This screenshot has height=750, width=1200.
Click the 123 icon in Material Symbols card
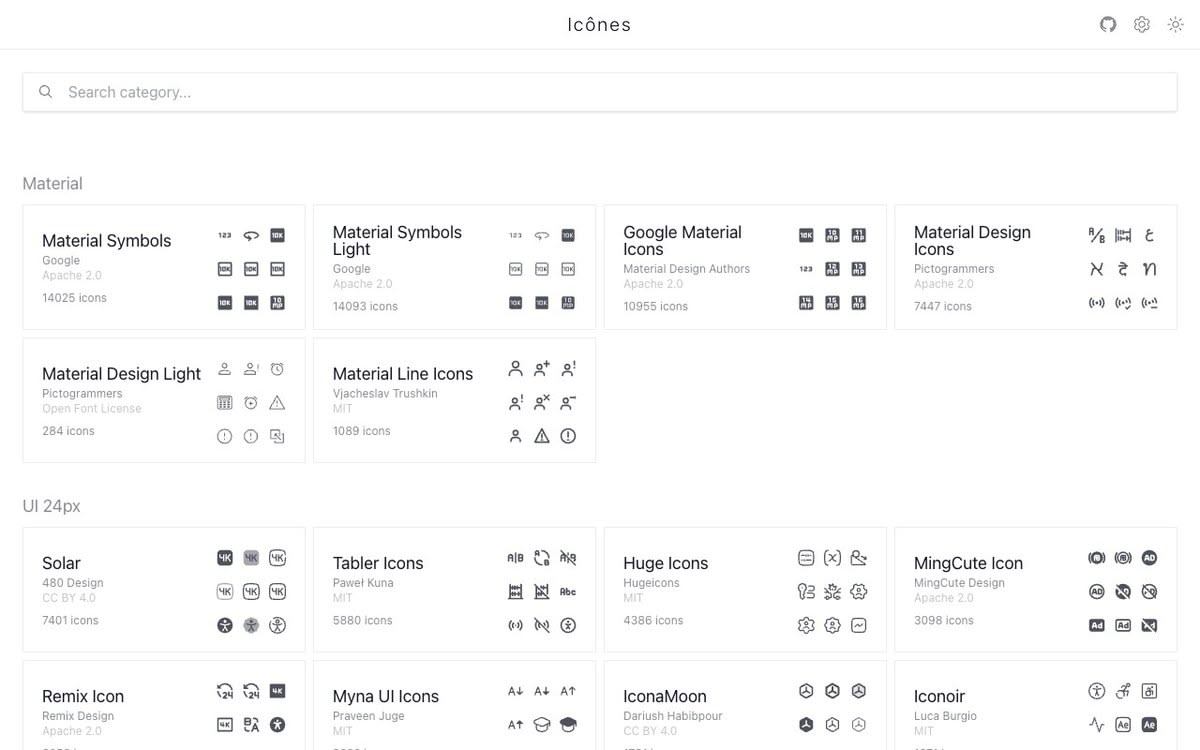[225, 236]
